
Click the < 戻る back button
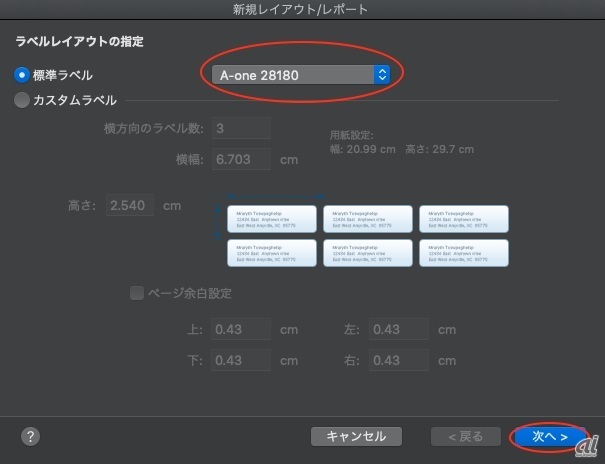465,437
